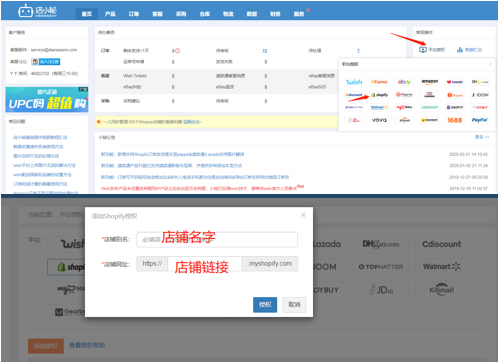499x362 pixels.
Task: Choose JOOM in the platform popup
Action: (480, 95)
